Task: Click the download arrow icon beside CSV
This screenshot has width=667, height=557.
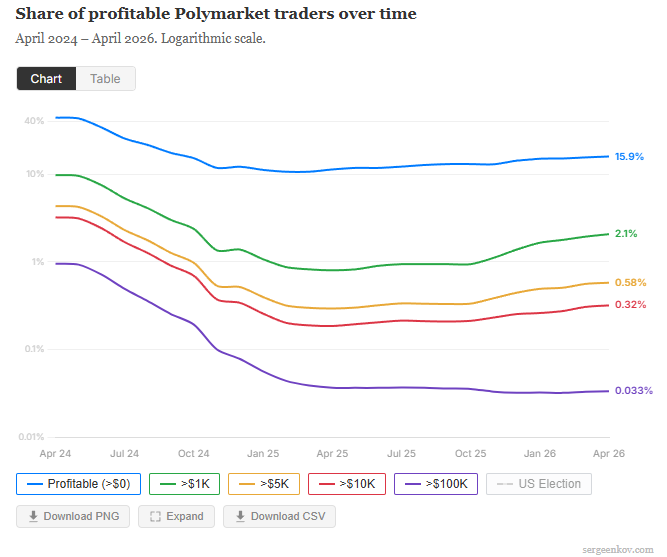Action: [240, 516]
